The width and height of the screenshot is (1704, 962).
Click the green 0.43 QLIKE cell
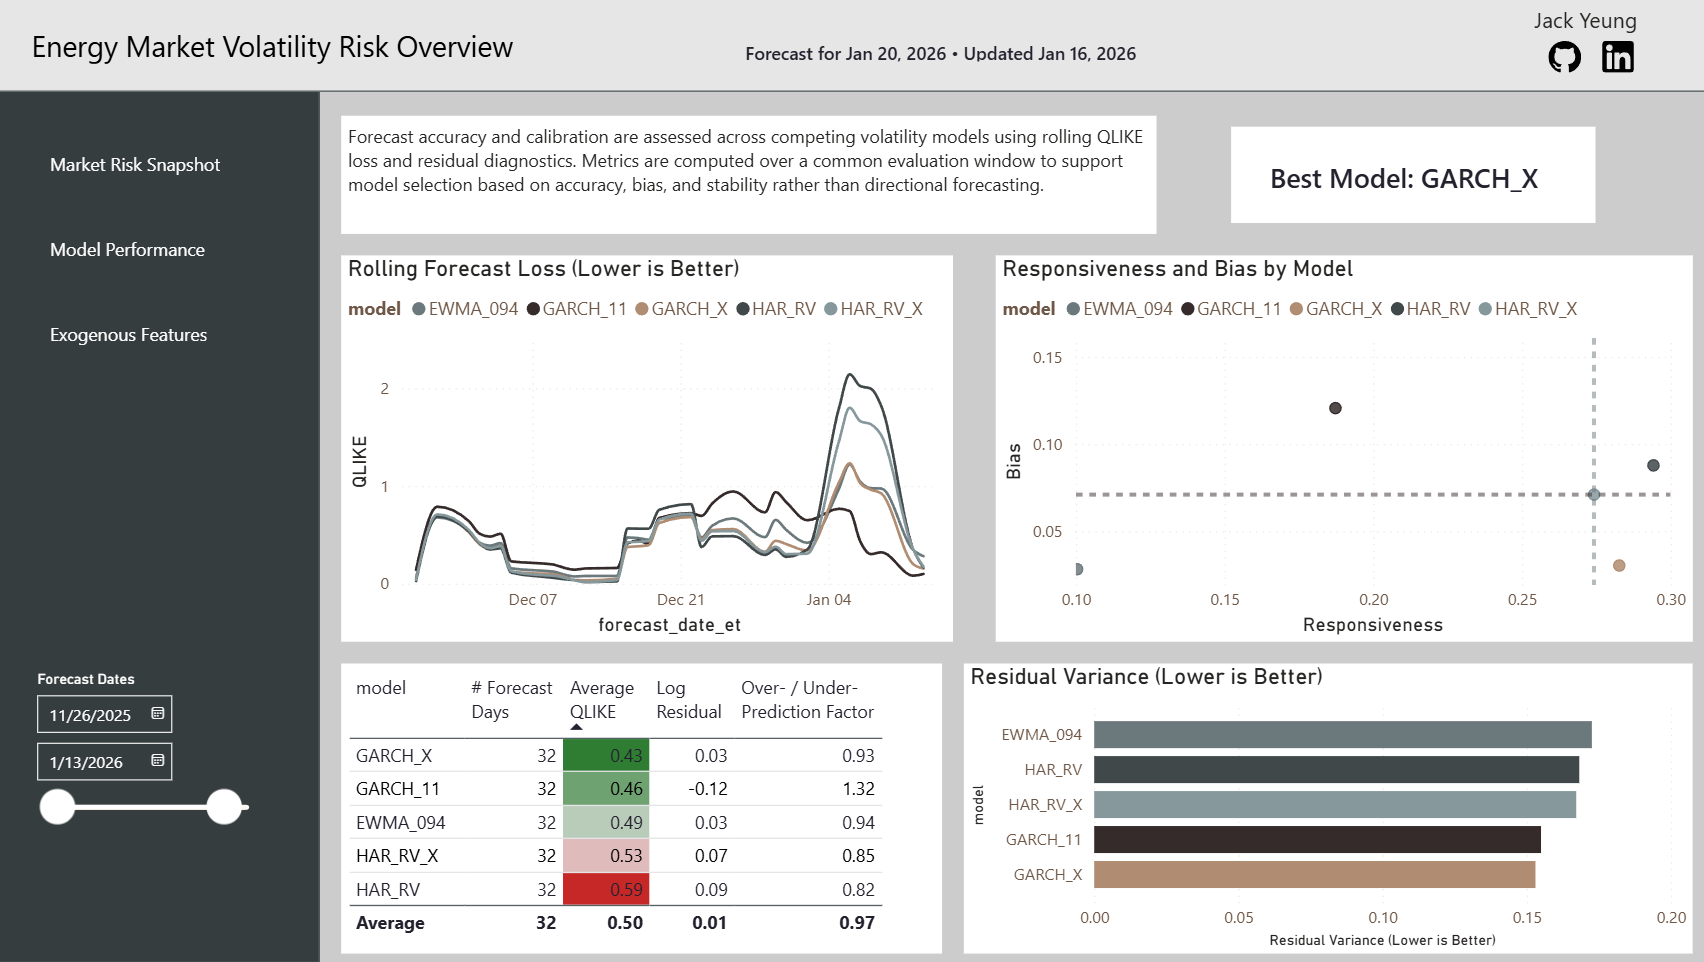[x=606, y=755]
